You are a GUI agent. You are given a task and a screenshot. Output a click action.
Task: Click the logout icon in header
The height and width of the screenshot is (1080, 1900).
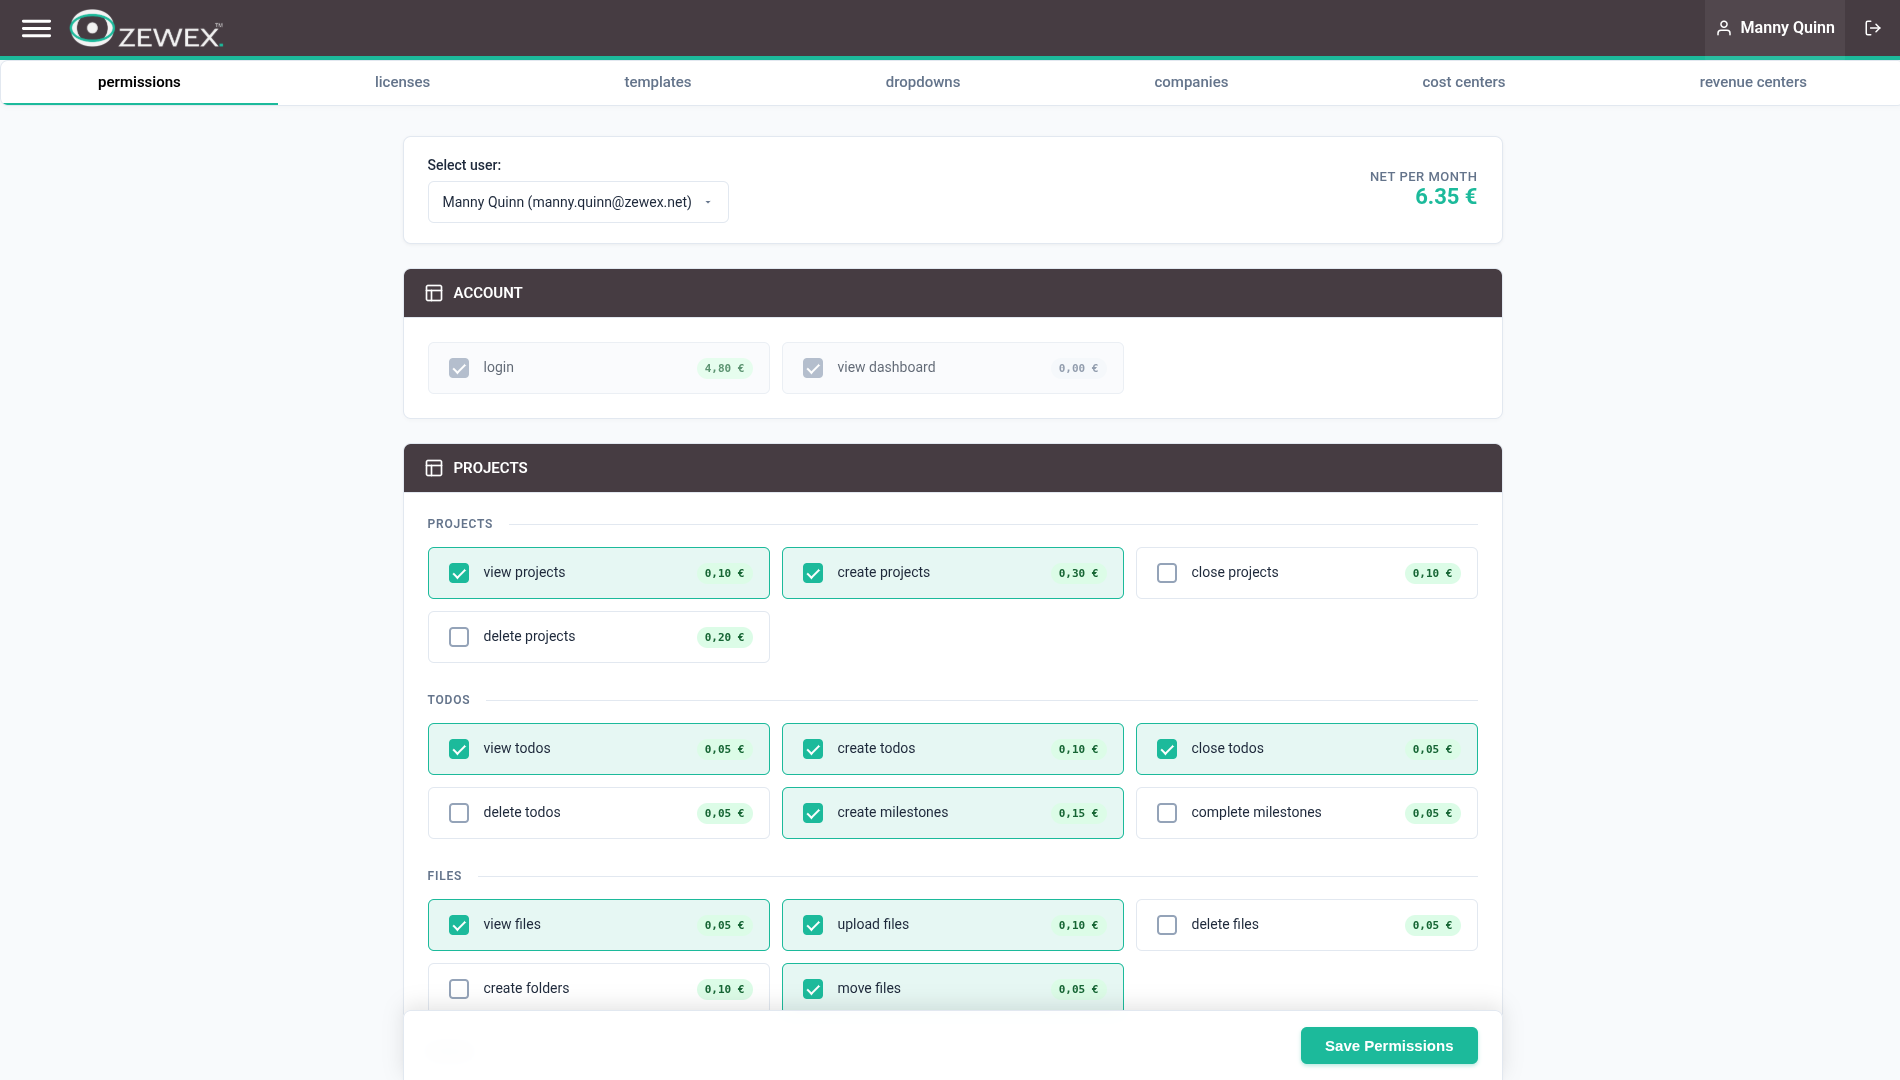point(1873,28)
